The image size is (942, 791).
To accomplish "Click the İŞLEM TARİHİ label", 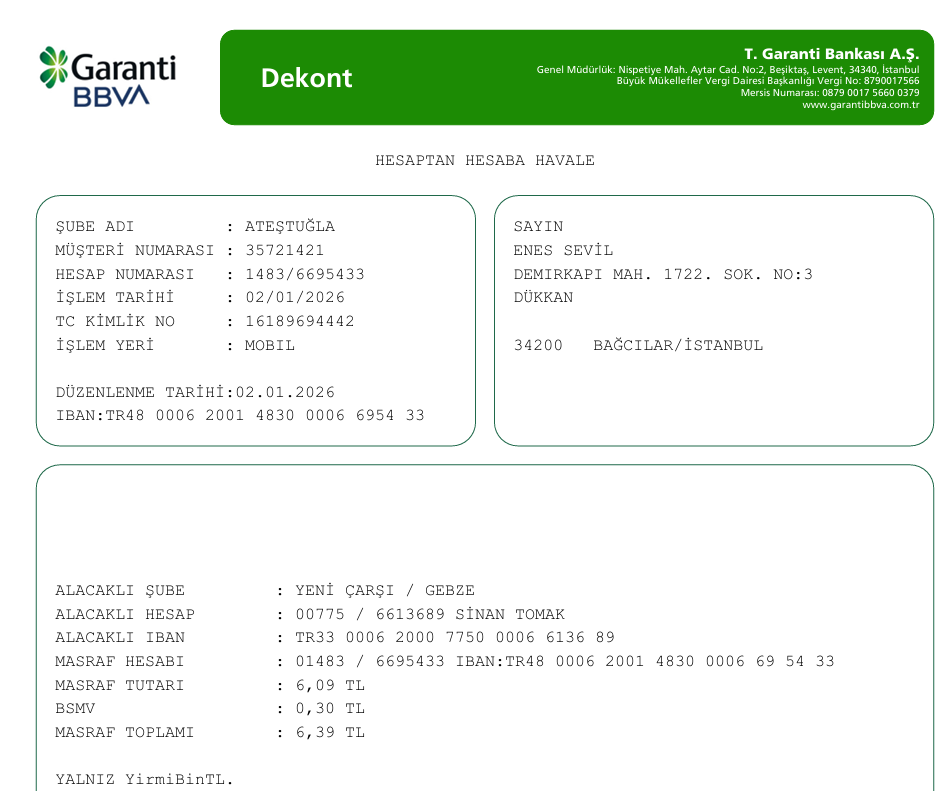I will (114, 297).
